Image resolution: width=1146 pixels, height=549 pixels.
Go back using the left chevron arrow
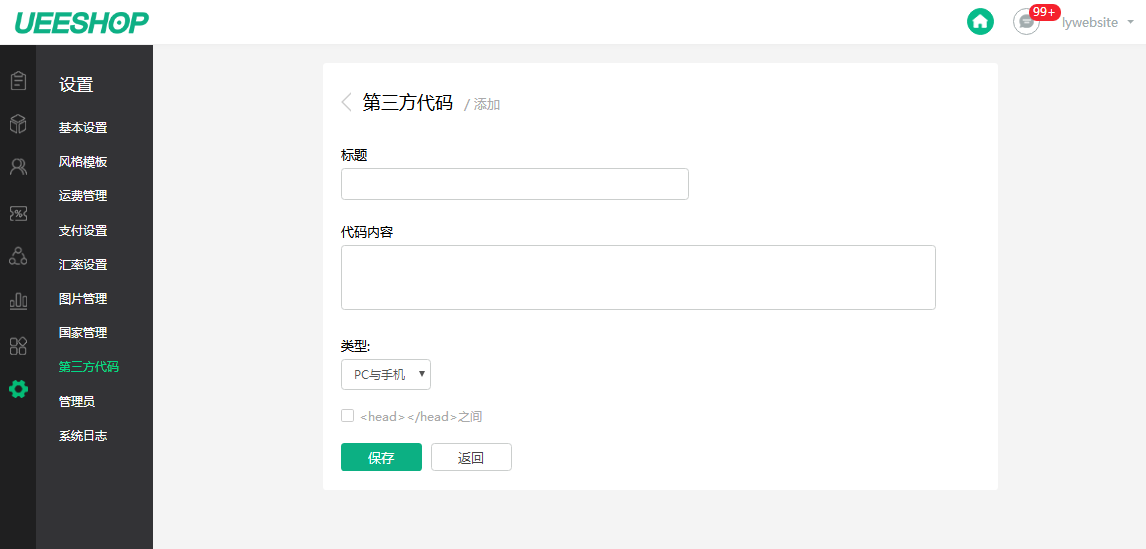(x=346, y=102)
